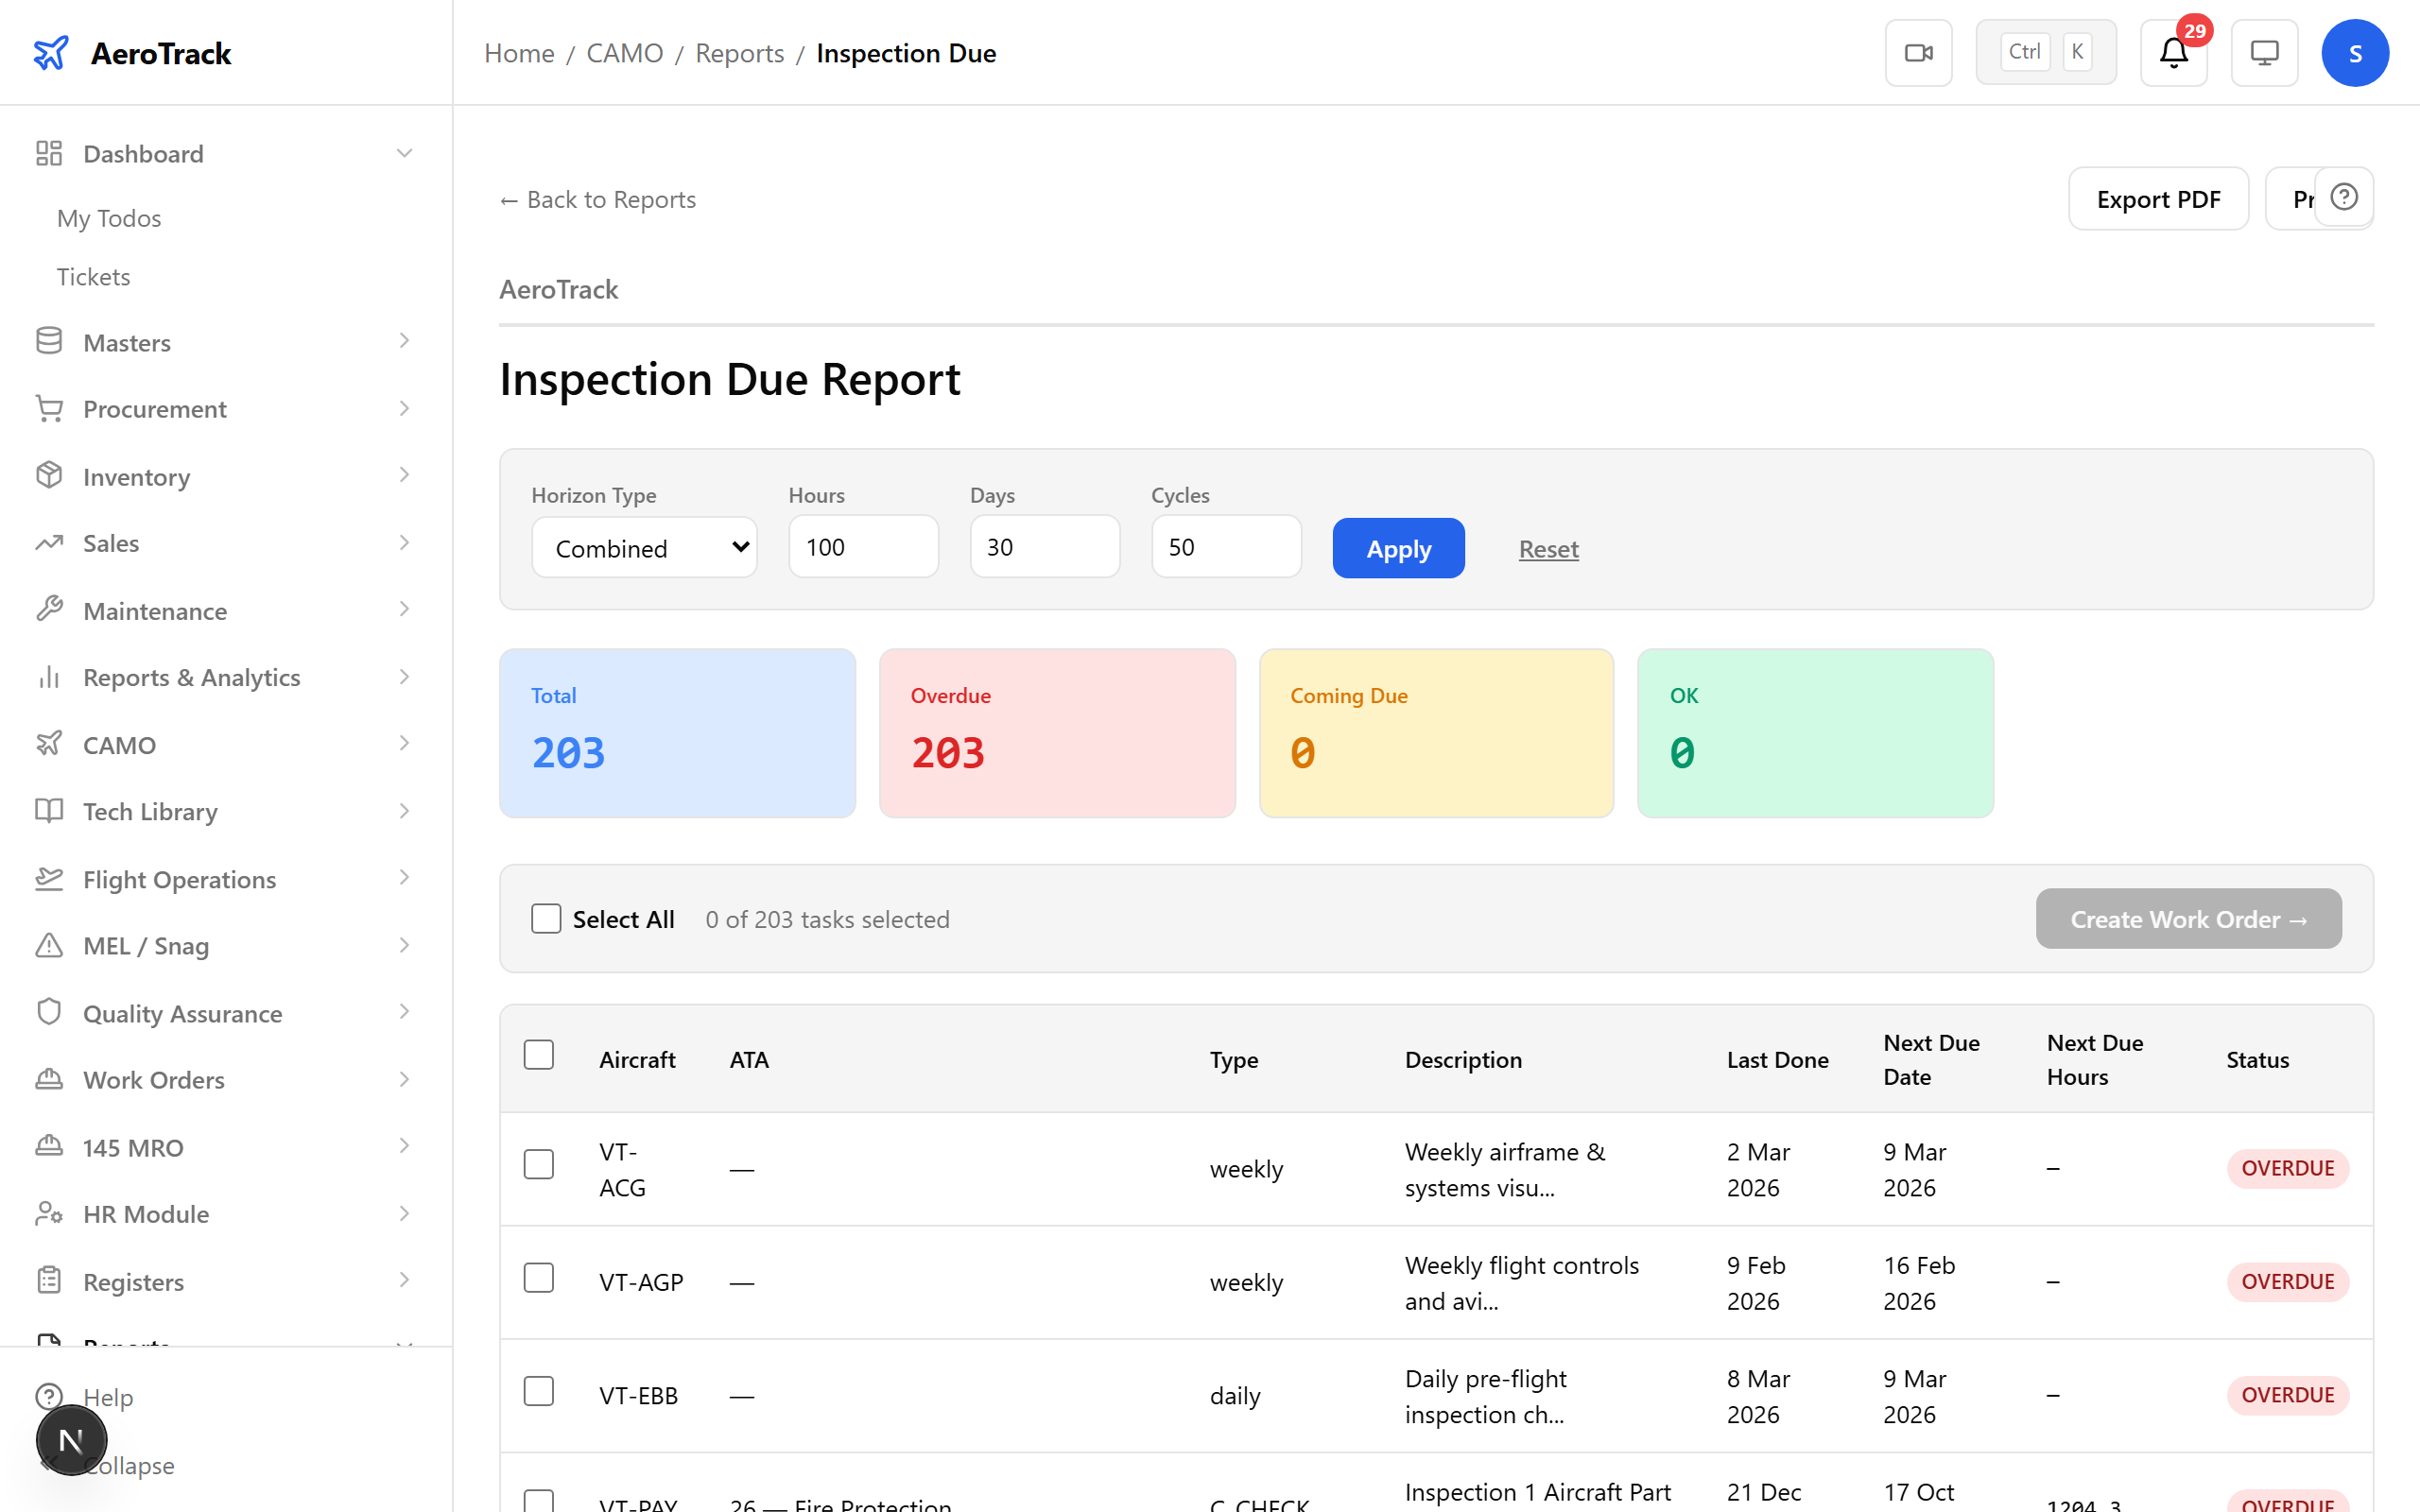Image resolution: width=2420 pixels, height=1512 pixels.
Task: Open the CAMO module in the sidebar
Action: click(x=118, y=745)
